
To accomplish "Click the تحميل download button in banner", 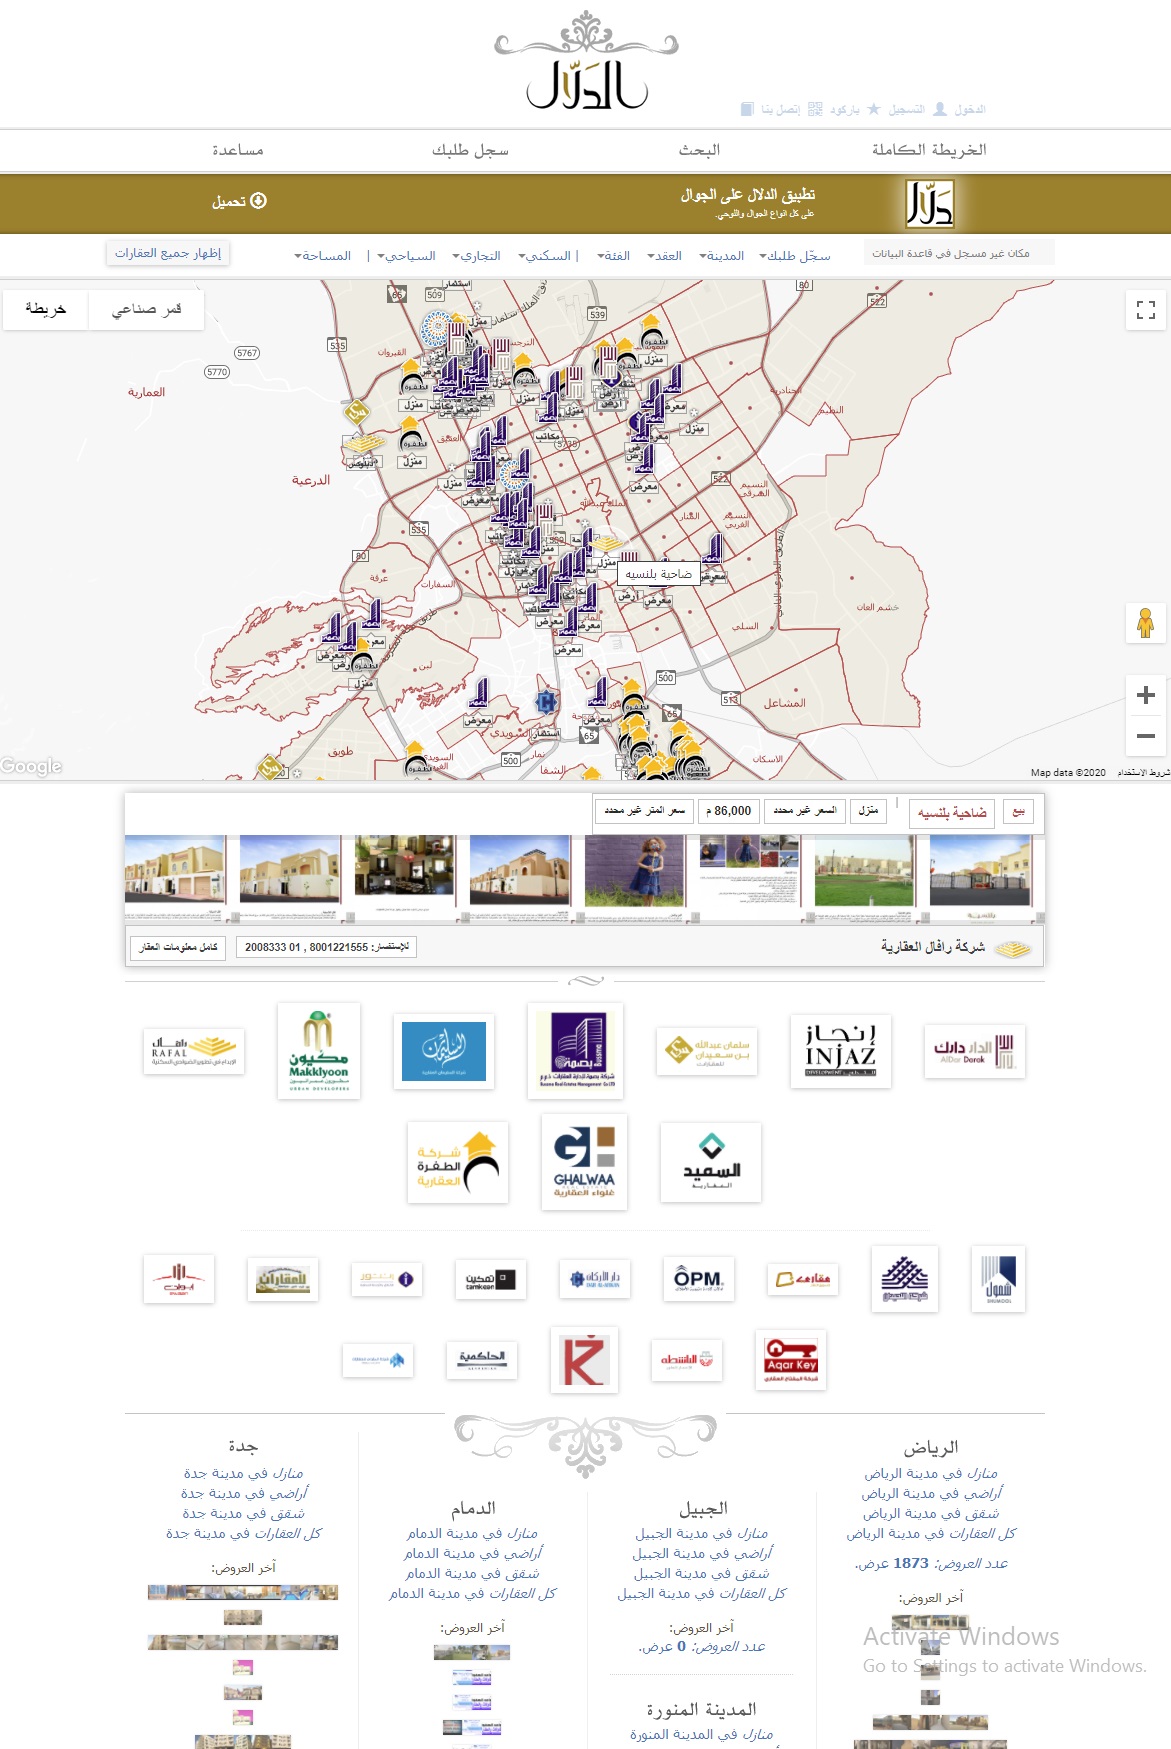I will coord(239,201).
